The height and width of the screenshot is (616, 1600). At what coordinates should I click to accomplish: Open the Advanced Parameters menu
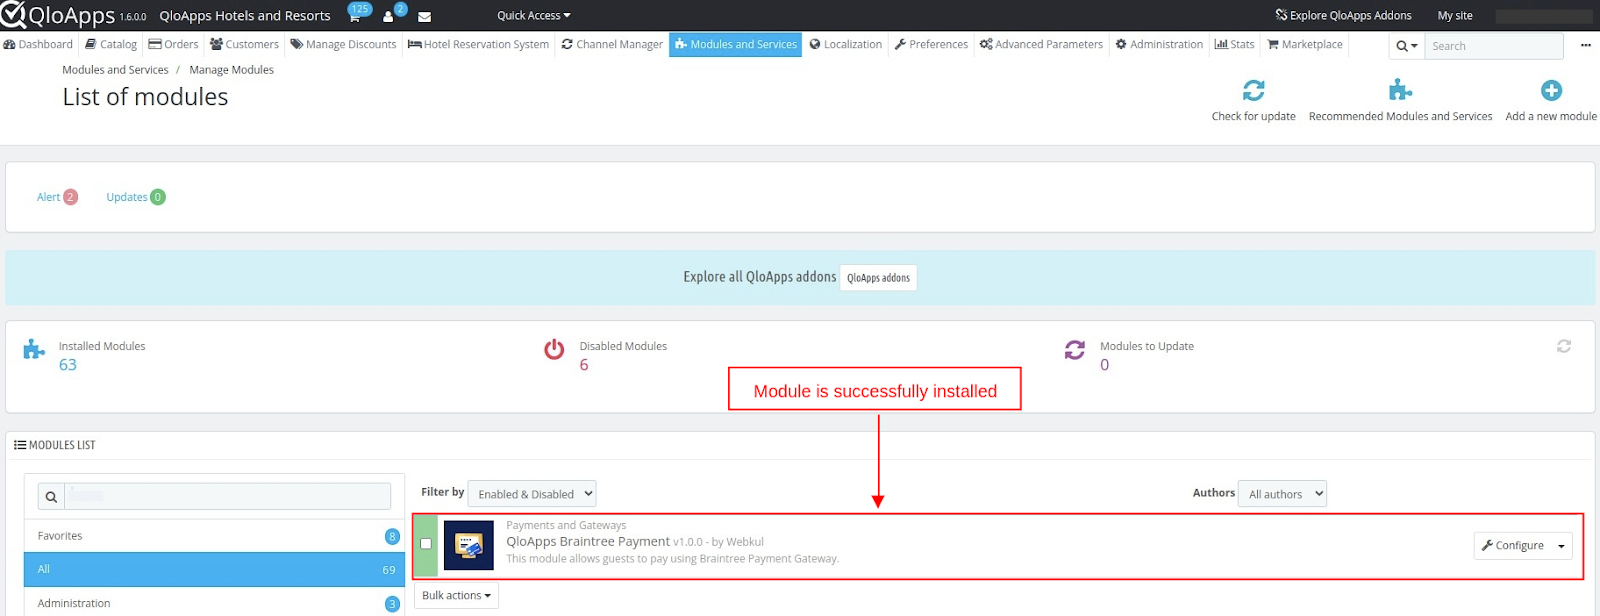(x=1041, y=45)
